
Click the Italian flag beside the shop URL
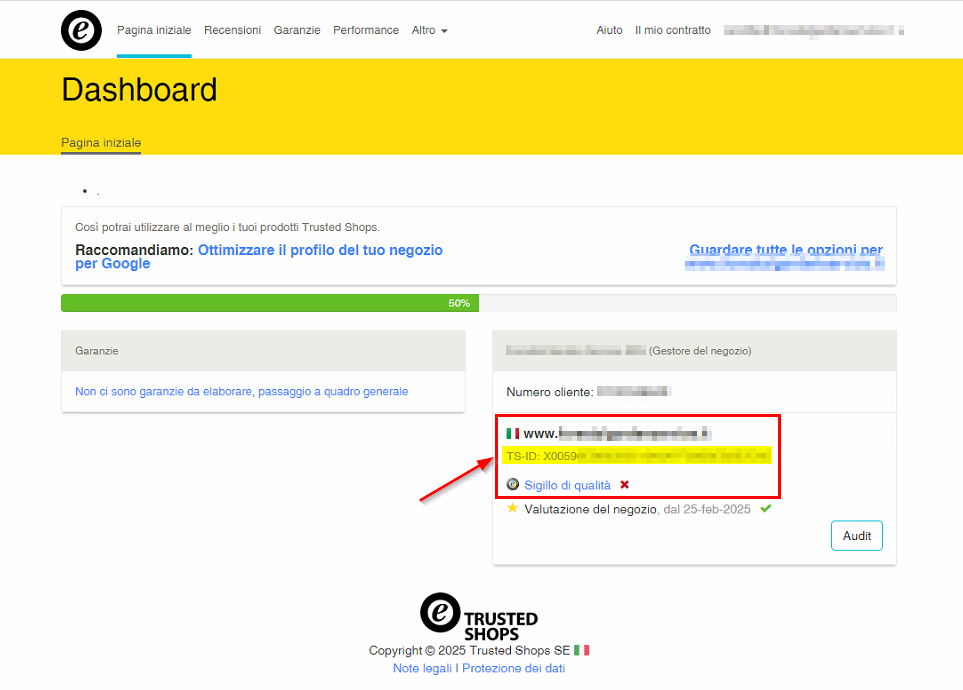(512, 434)
